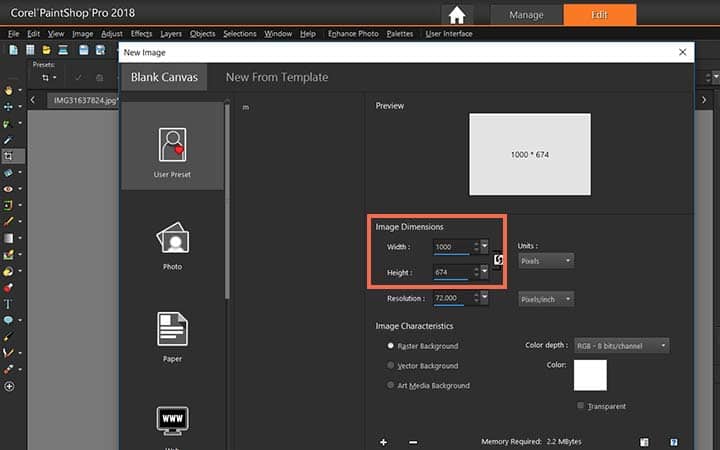Click the Open folder toolbar icon
The image size is (720, 450).
click(46, 50)
